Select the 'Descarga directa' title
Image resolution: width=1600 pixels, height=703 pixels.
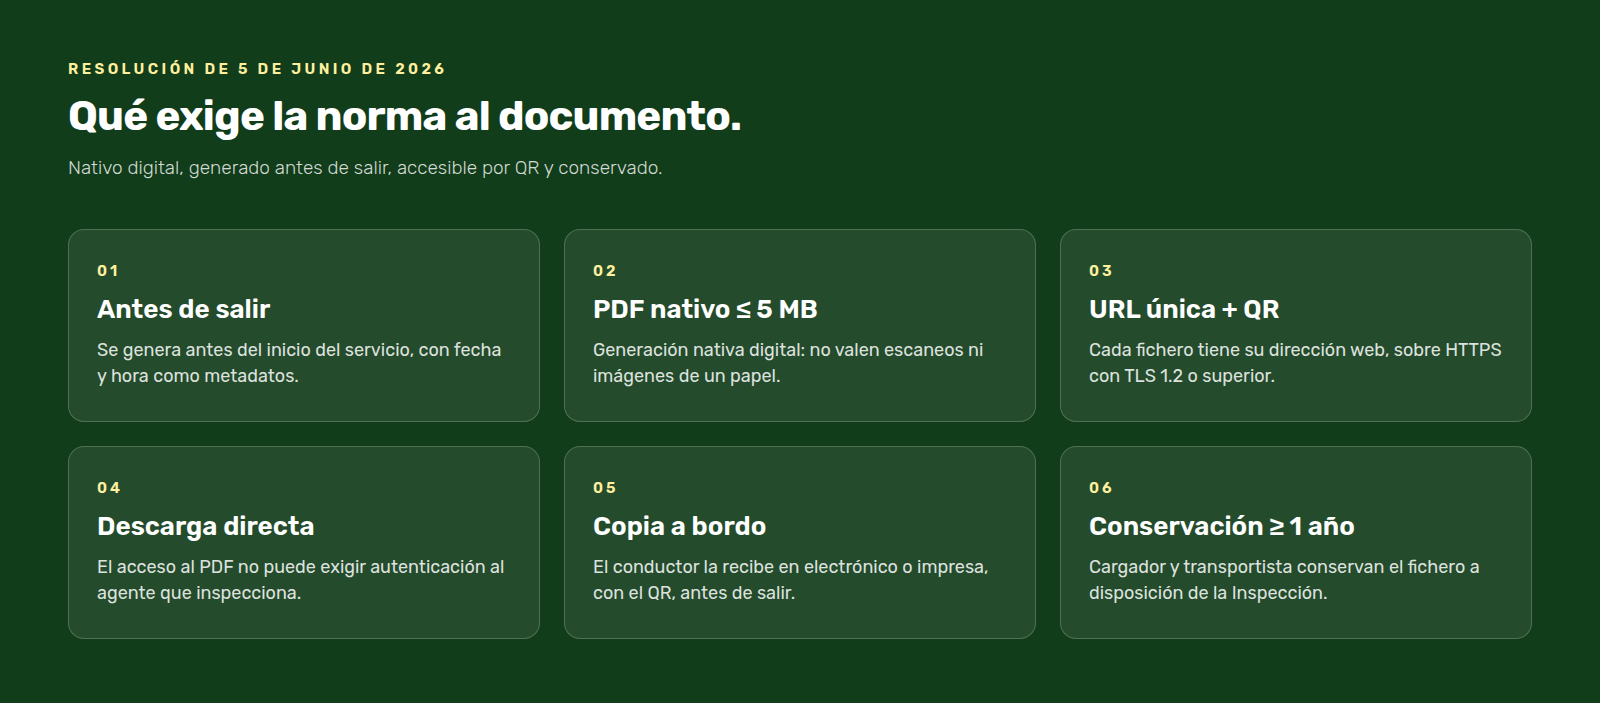coord(206,526)
